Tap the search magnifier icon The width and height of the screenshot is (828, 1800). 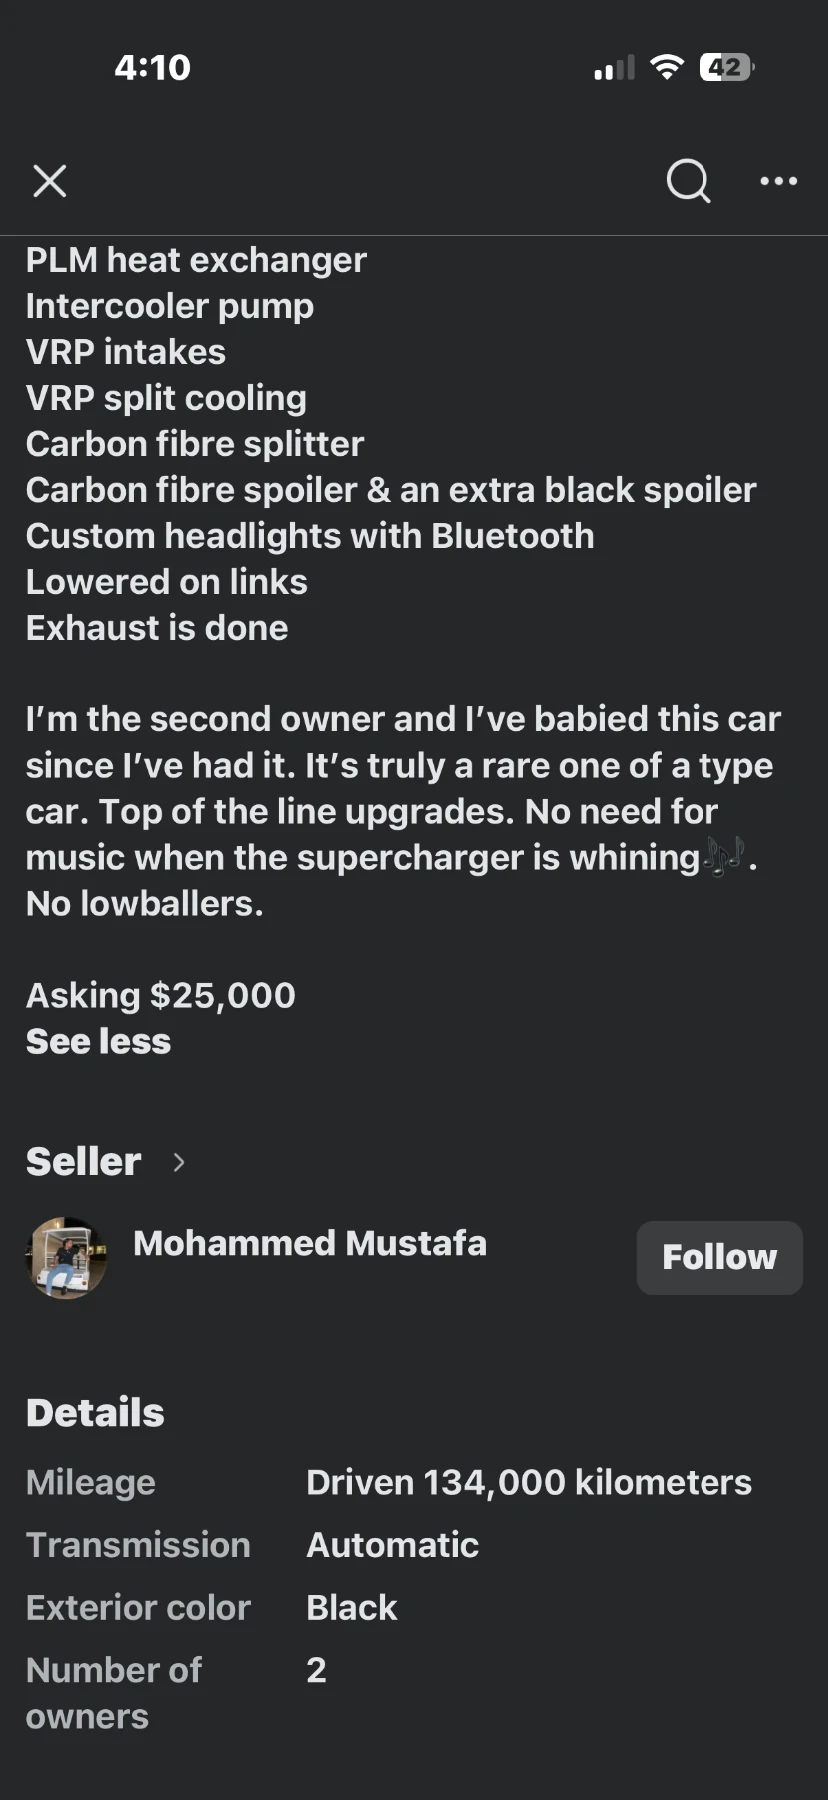[688, 181]
